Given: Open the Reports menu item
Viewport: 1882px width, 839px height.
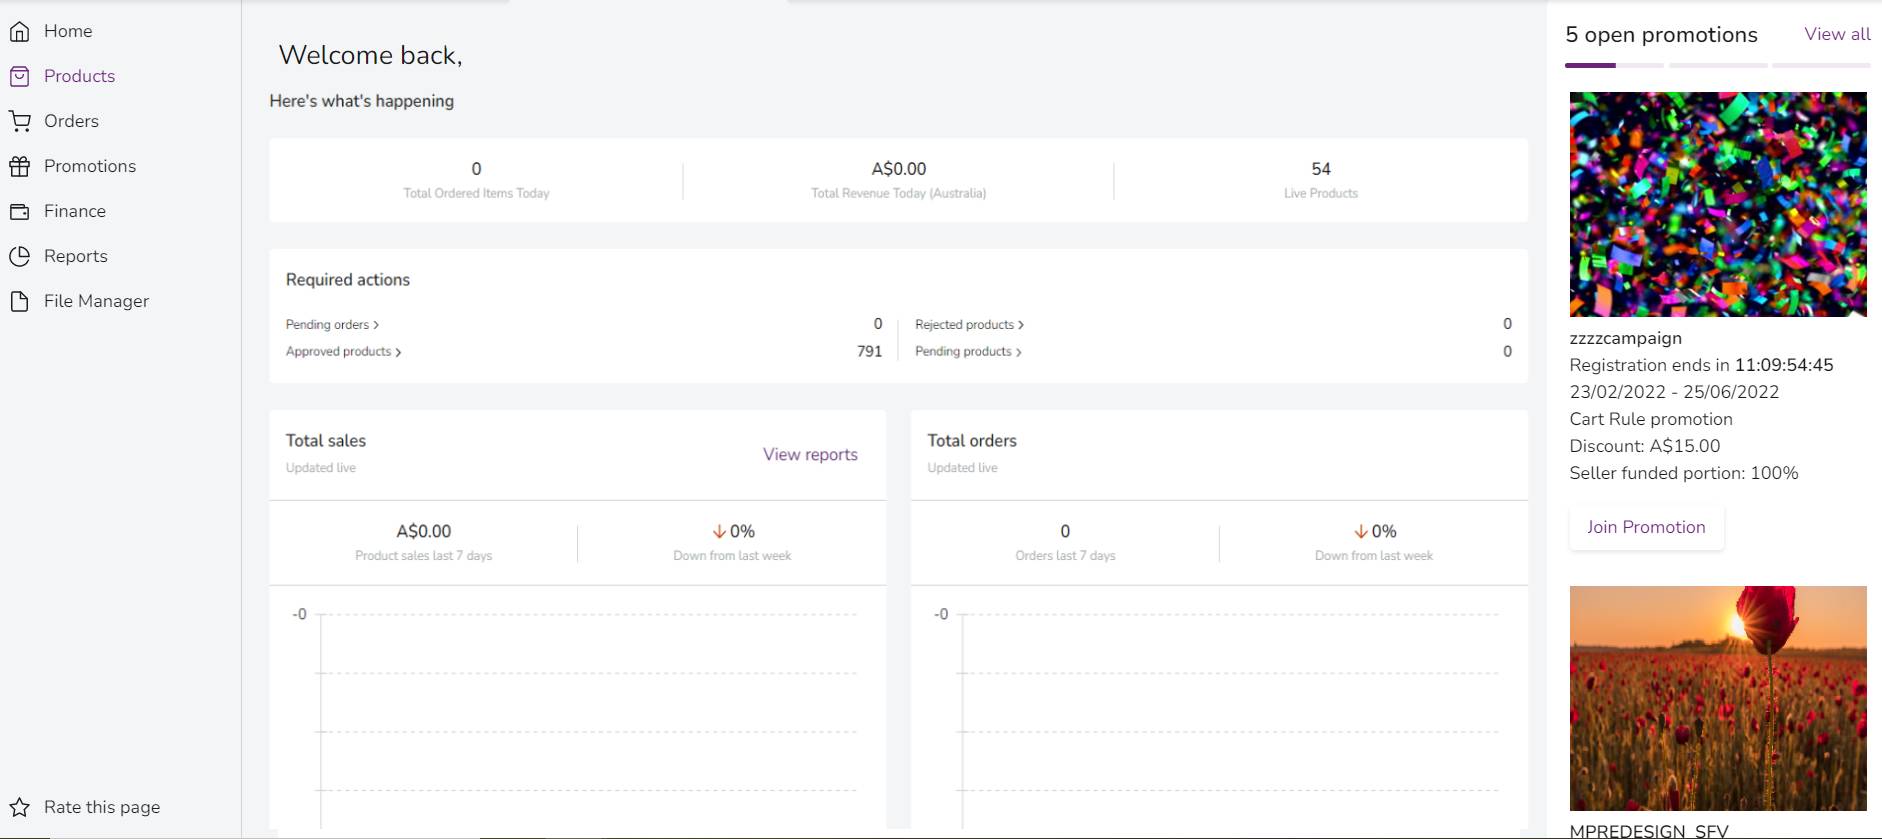Looking at the screenshot, I should tap(76, 256).
